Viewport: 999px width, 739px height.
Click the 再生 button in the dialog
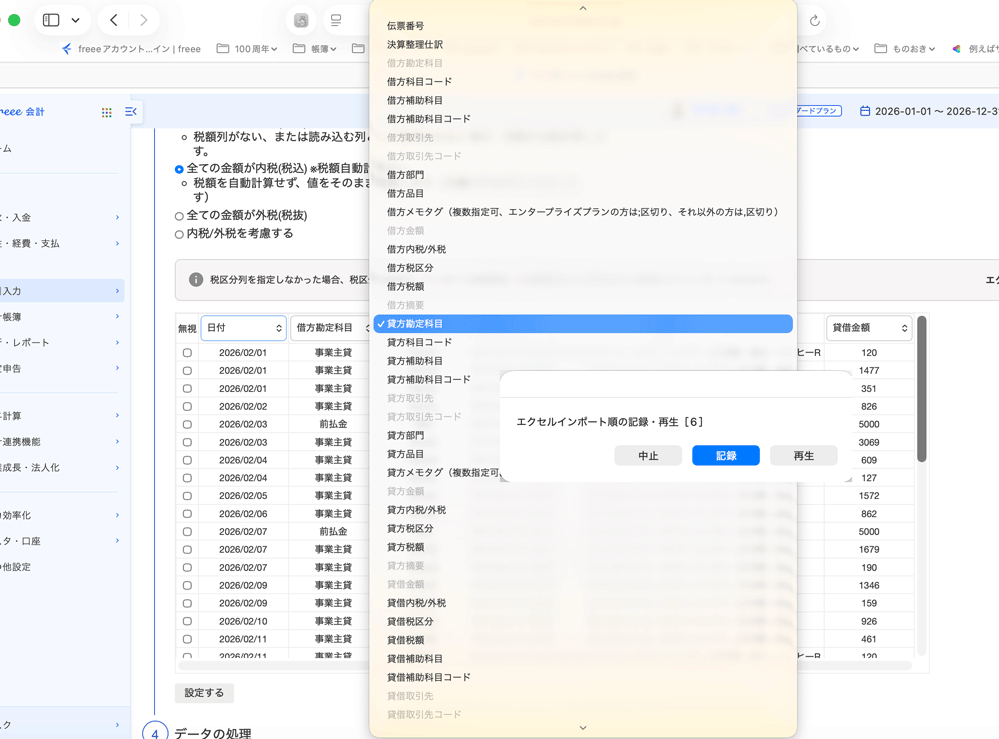pyautogui.click(x=803, y=456)
